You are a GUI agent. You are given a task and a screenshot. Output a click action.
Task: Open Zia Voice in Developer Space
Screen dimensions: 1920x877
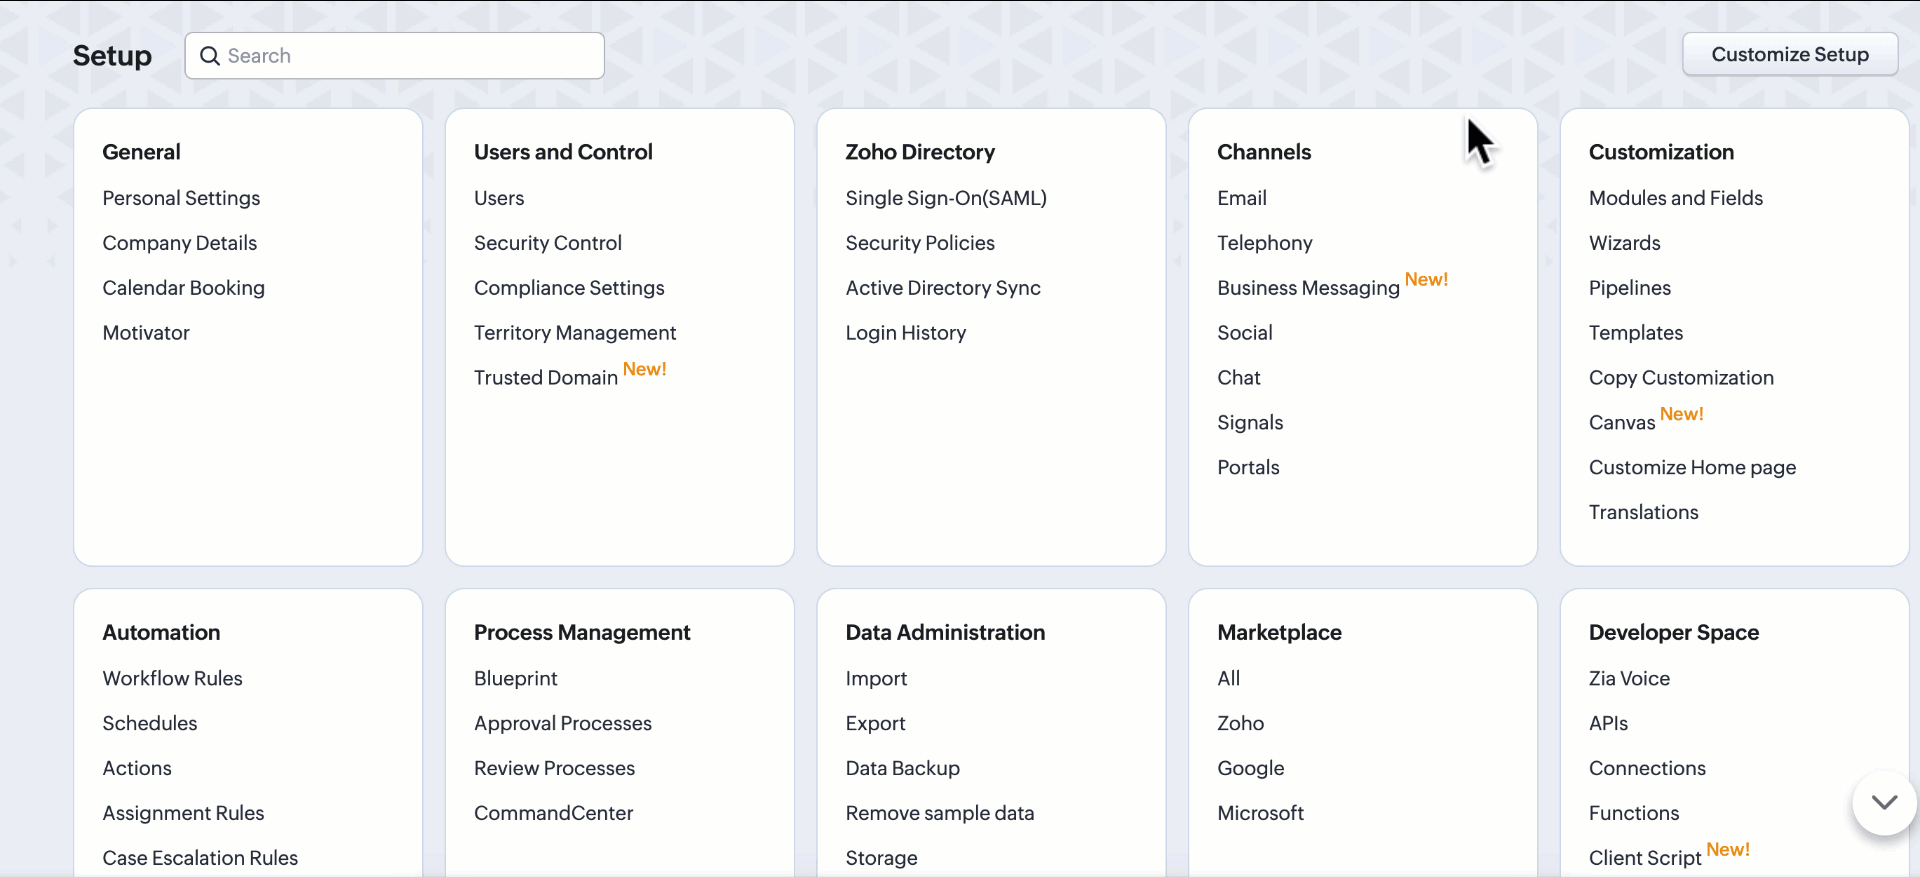point(1628,678)
